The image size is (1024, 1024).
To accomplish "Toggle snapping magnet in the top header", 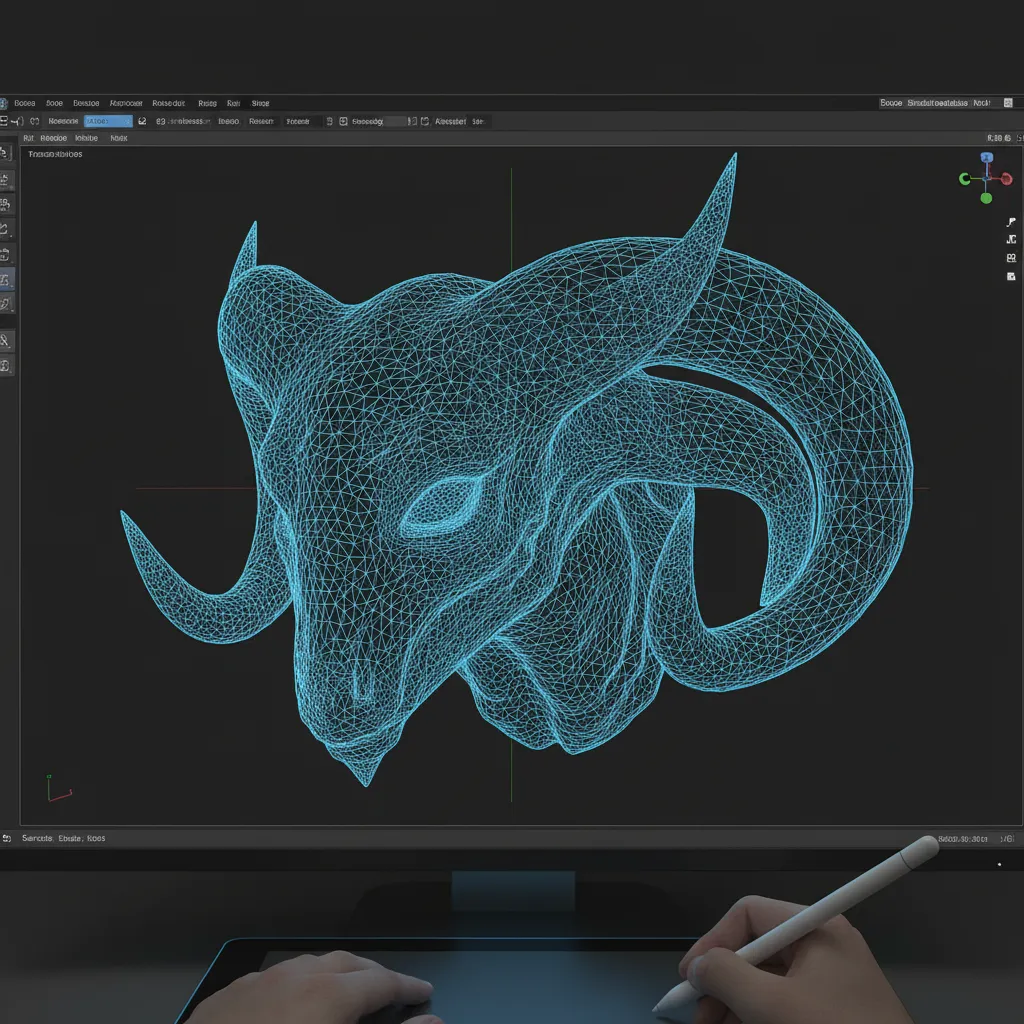I will tap(330, 120).
